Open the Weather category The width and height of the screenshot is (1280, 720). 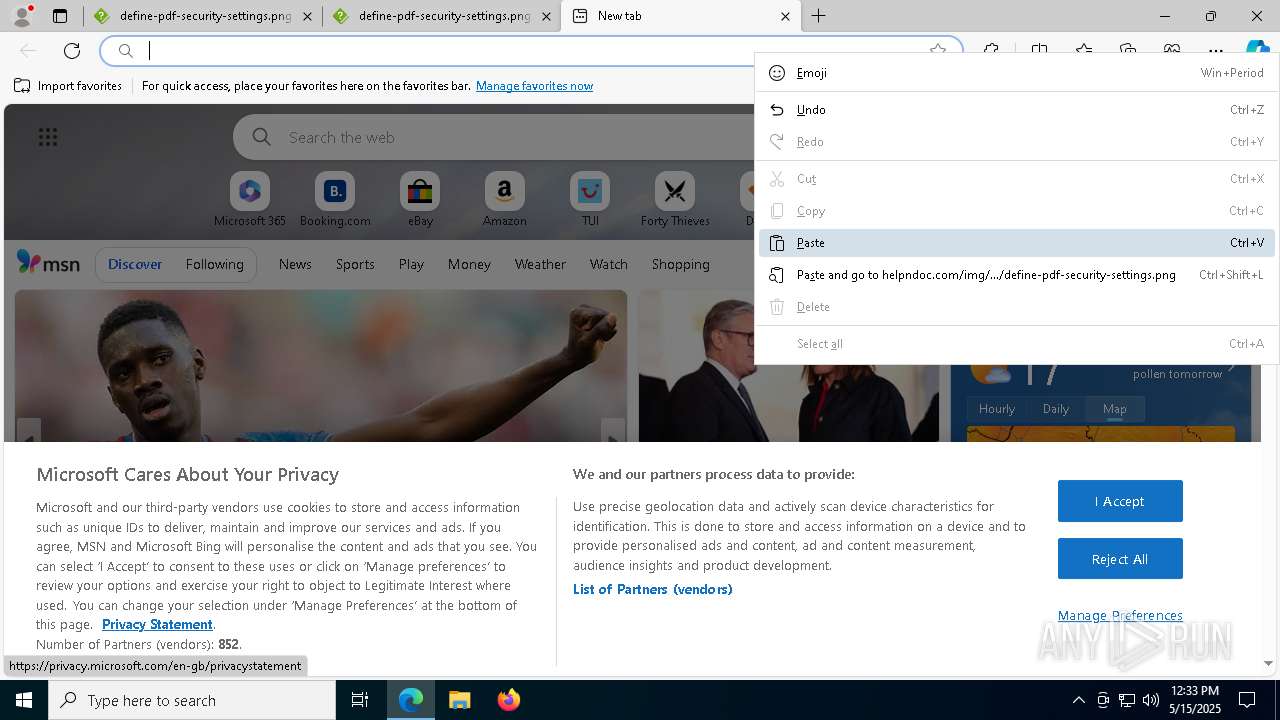coord(540,264)
